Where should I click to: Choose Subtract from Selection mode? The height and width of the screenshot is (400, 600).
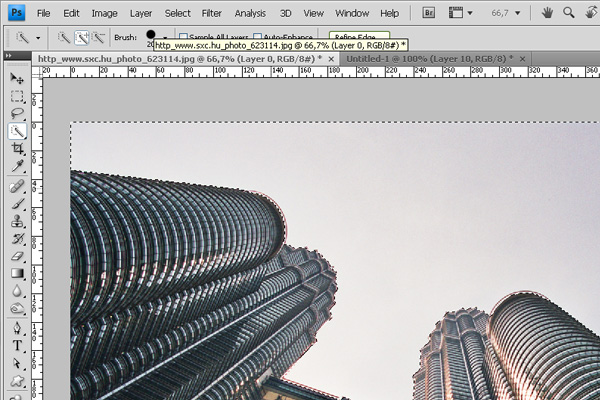pos(99,38)
